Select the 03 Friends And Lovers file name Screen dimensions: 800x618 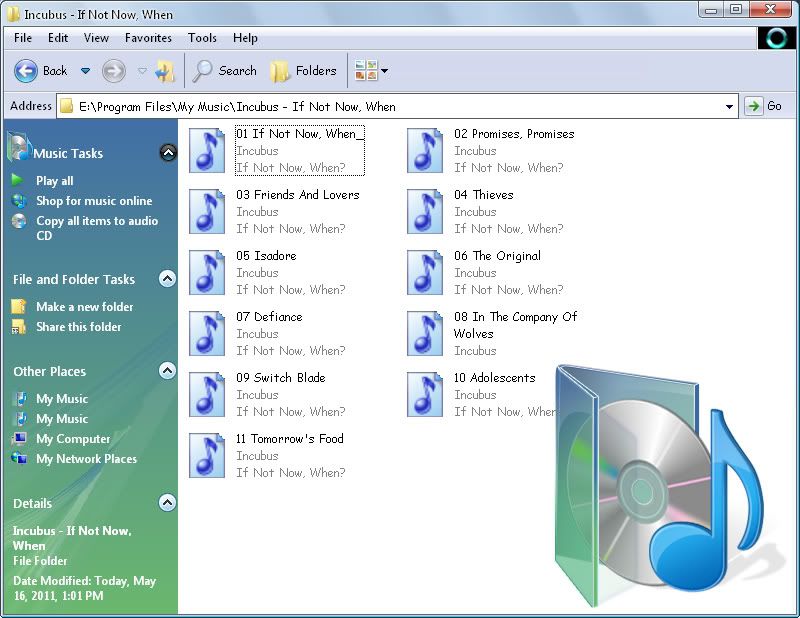click(x=297, y=195)
